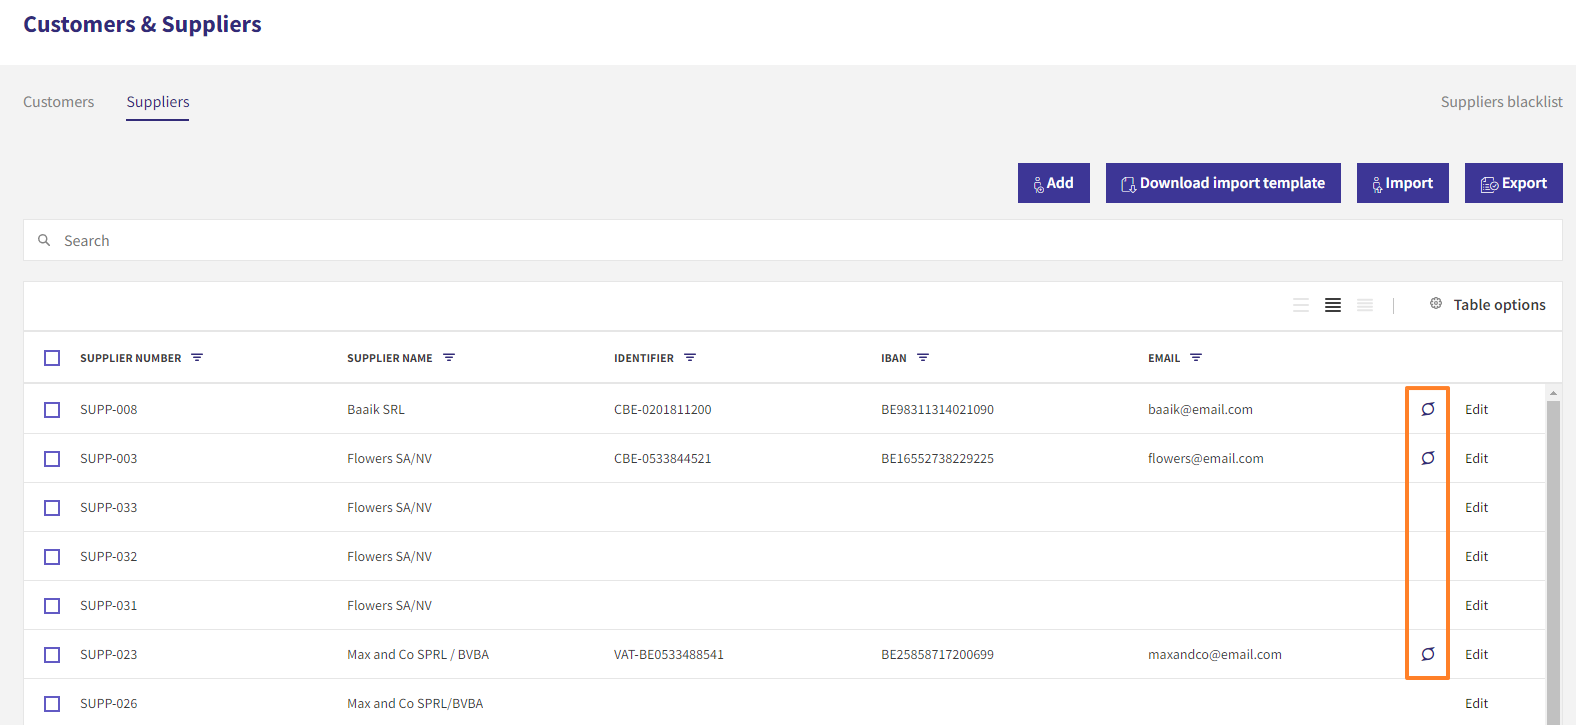Click the Supplier Name column header

pos(390,358)
